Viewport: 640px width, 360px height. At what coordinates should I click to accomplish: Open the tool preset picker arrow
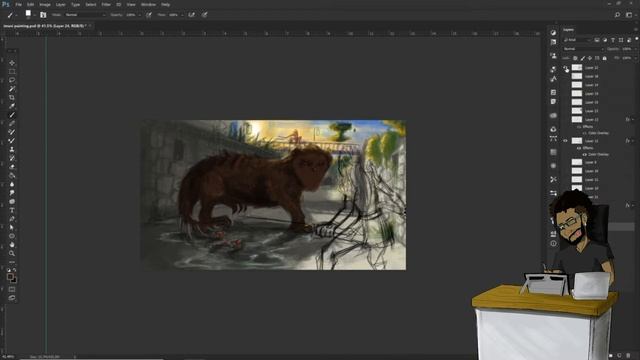pos(17,15)
